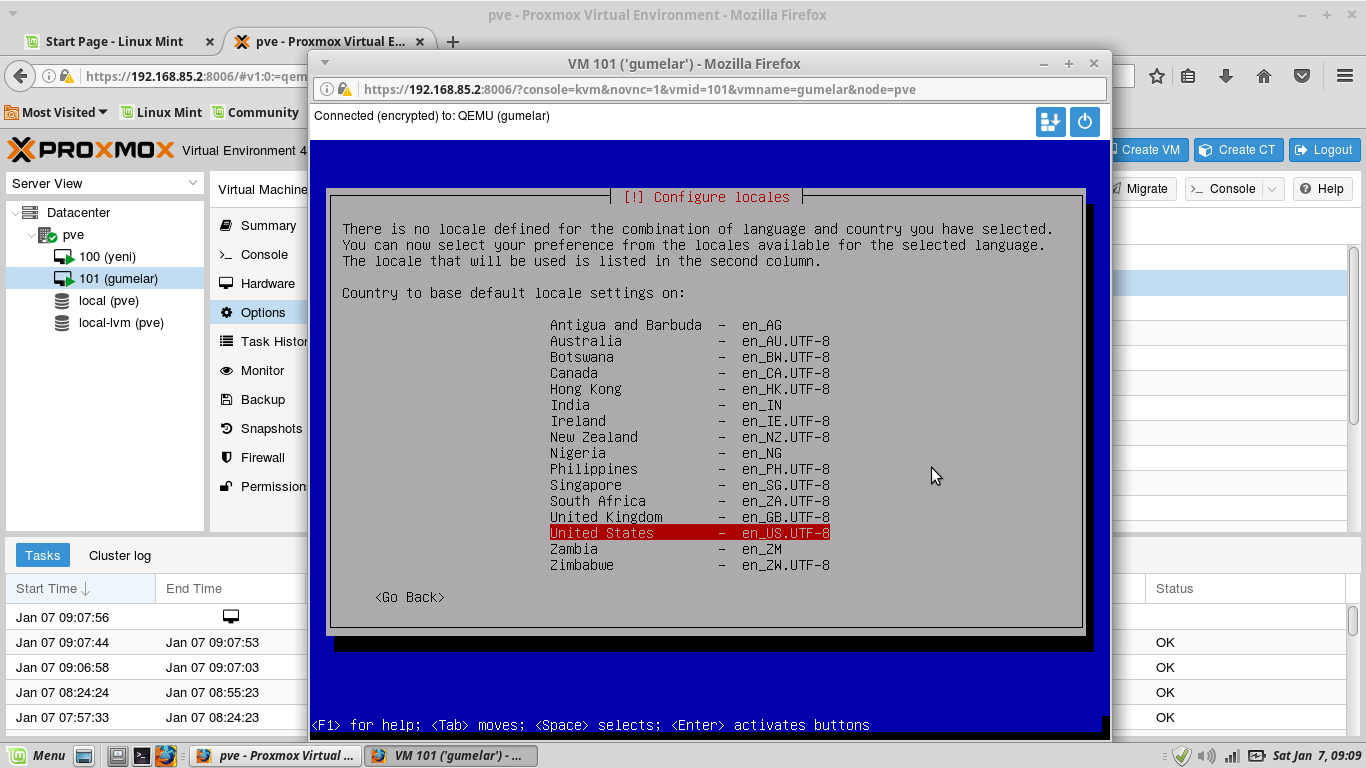Image resolution: width=1366 pixels, height=768 pixels.
Task: Open Proxmox Help
Action: [1322, 189]
